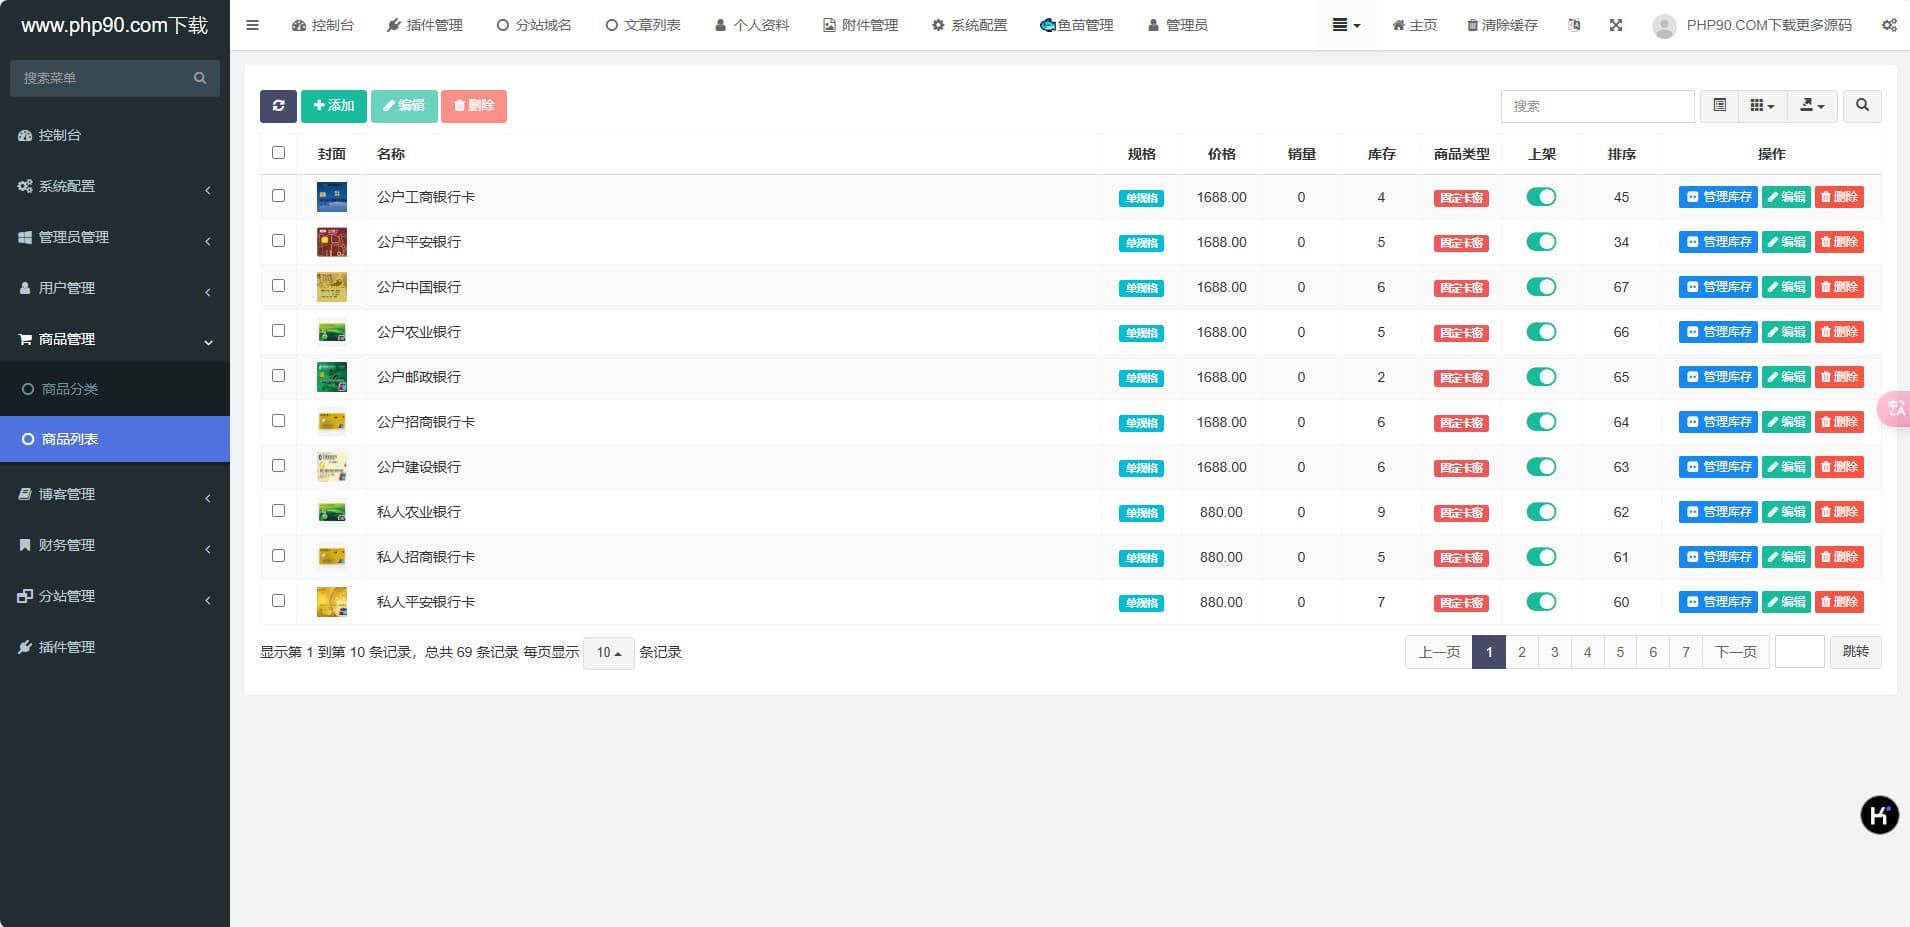Turn off the listing switch for 公户工商银行卡
Viewport: 1910px width, 927px height.
1541,197
